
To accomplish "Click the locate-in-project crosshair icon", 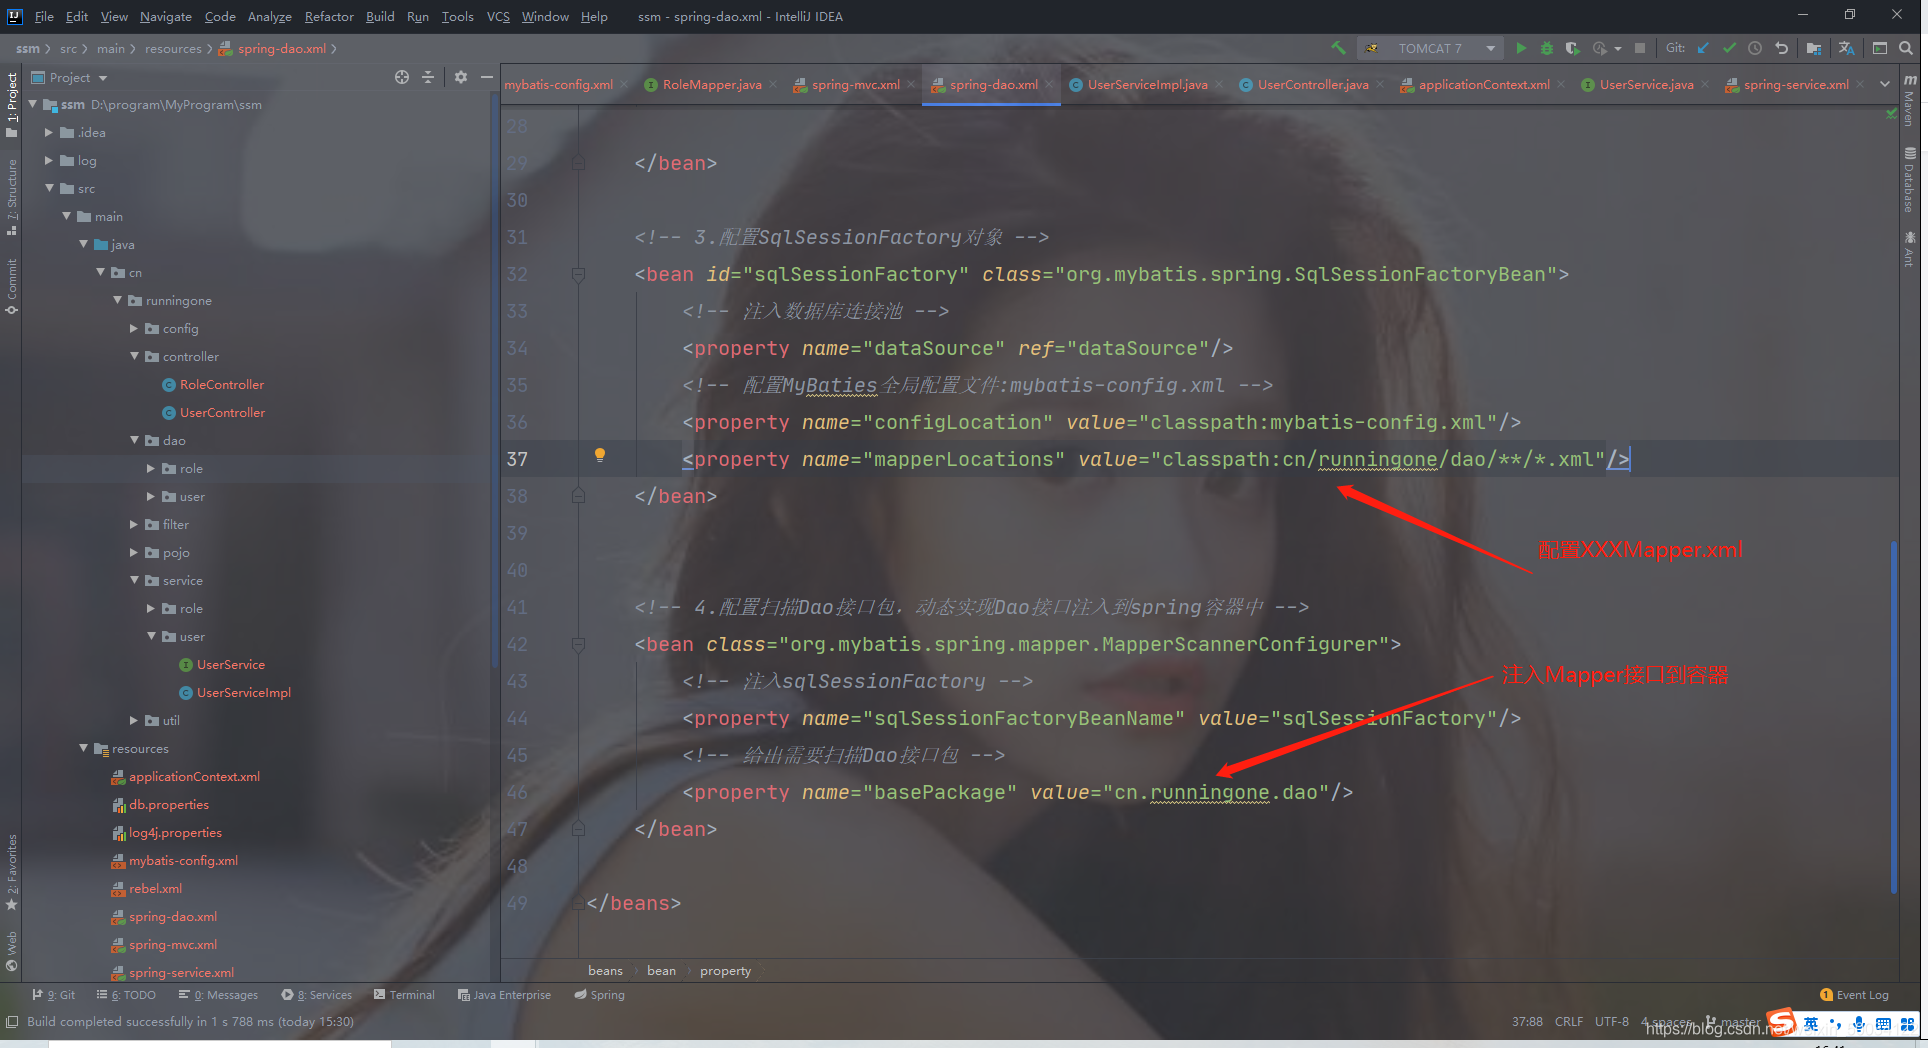I will [402, 77].
